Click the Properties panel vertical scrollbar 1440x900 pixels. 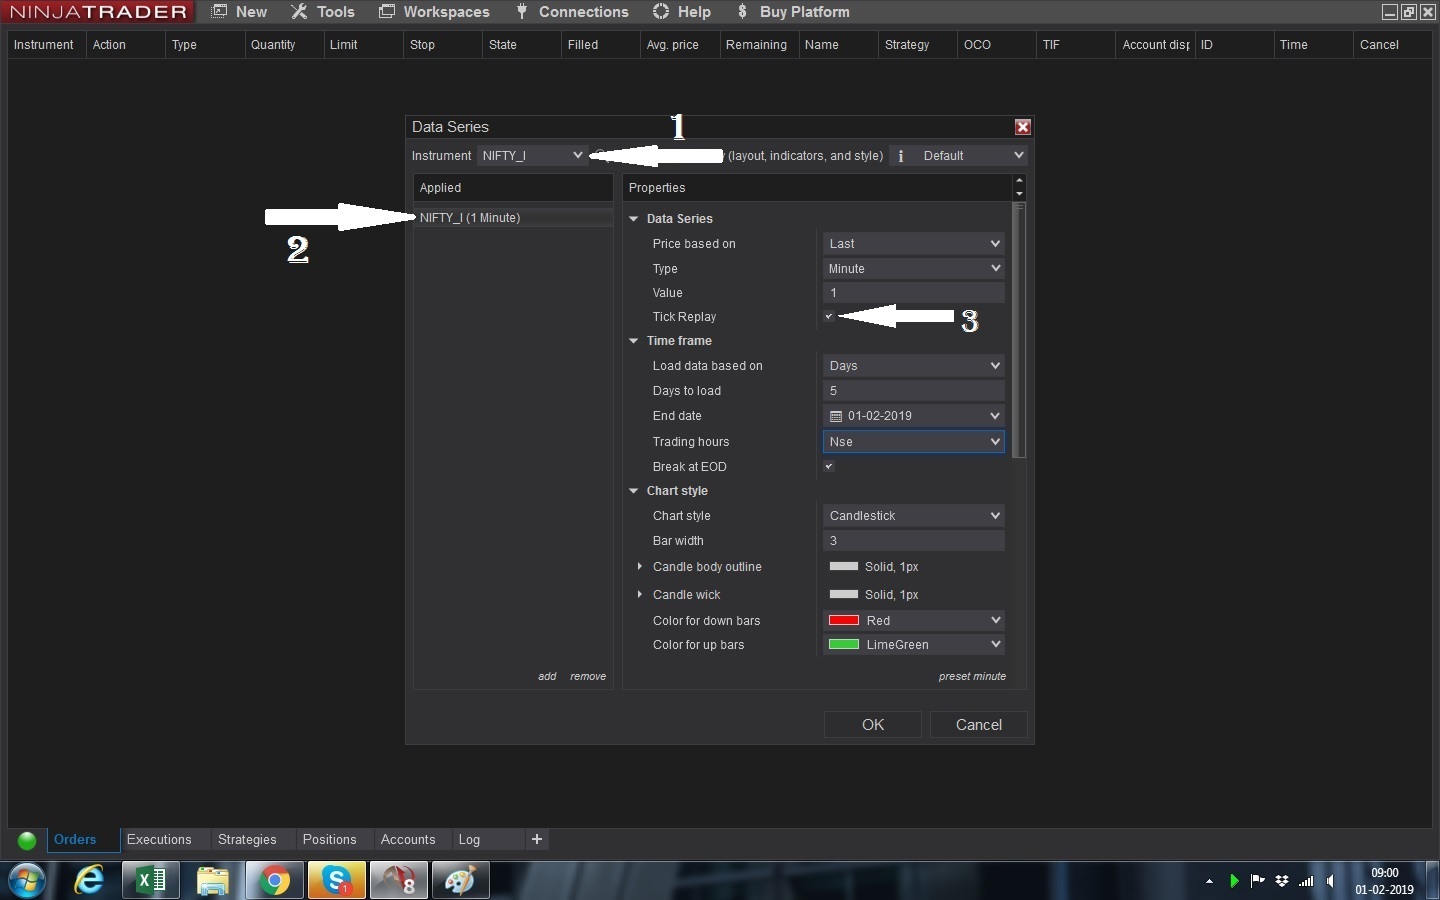pyautogui.click(x=1020, y=330)
